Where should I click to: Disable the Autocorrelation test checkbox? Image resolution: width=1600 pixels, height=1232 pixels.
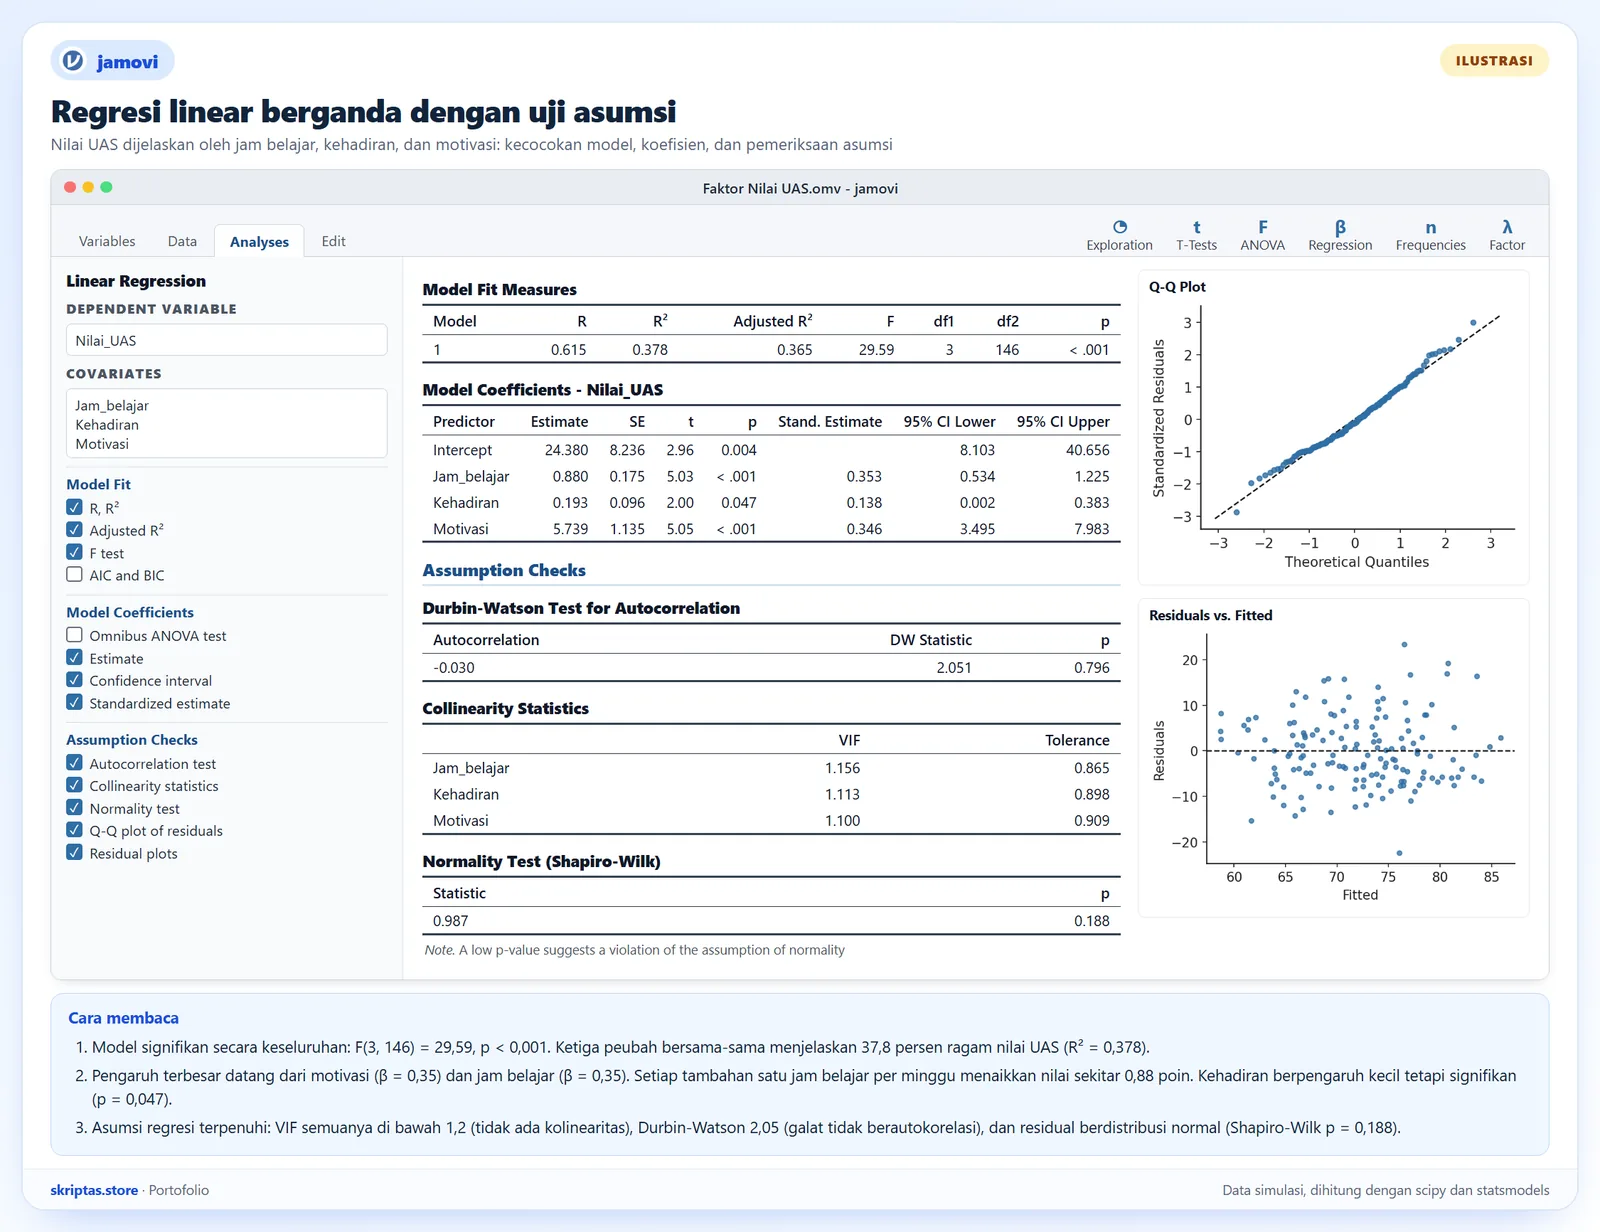tap(74, 762)
